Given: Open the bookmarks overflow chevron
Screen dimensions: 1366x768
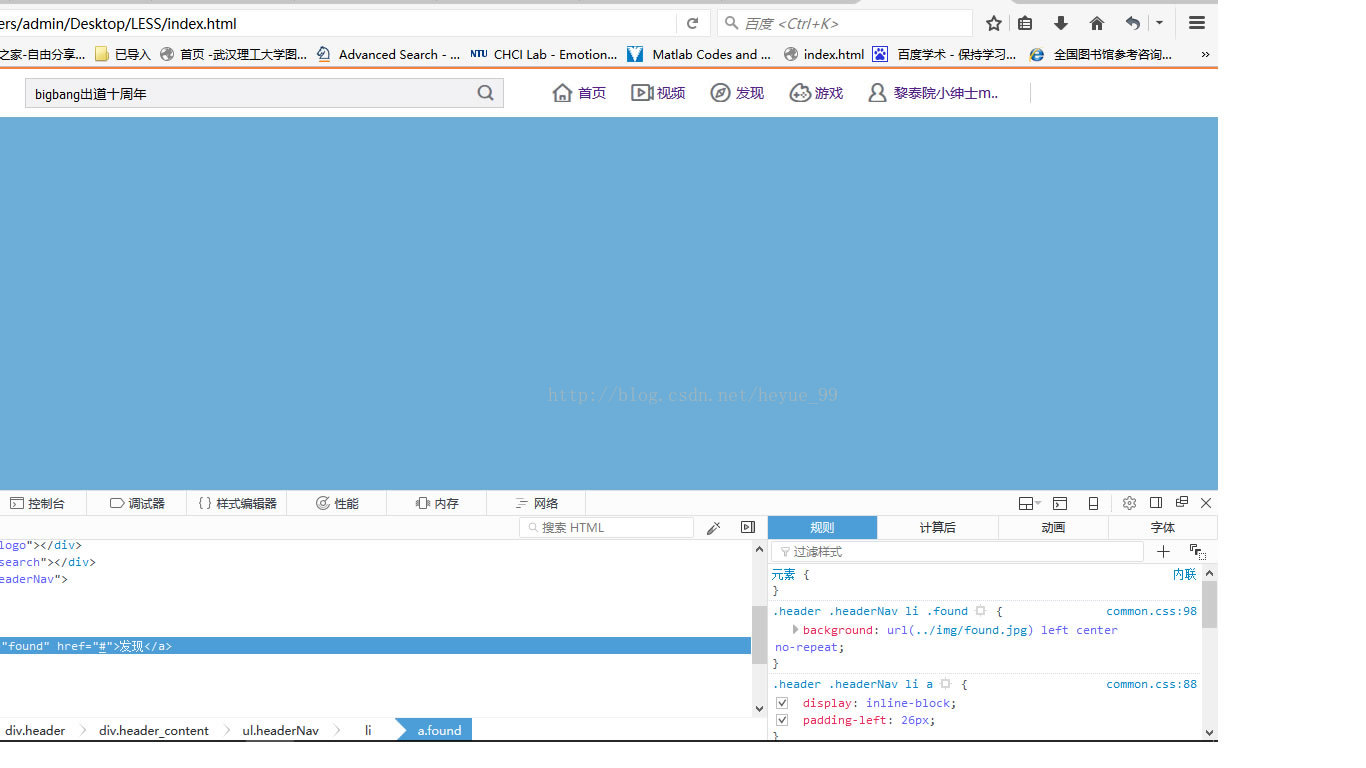Looking at the screenshot, I should coord(1205,55).
